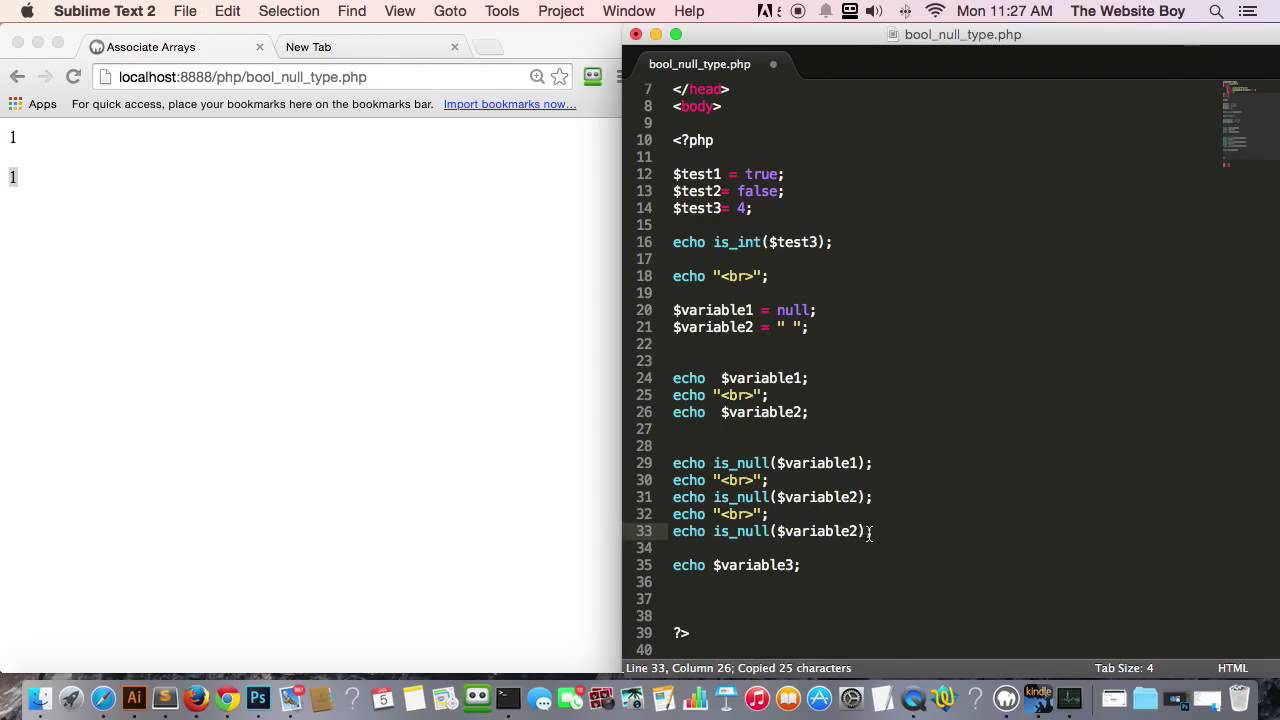Image resolution: width=1280 pixels, height=720 pixels.
Task: Launch Photoshop from the dock
Action: 258,697
